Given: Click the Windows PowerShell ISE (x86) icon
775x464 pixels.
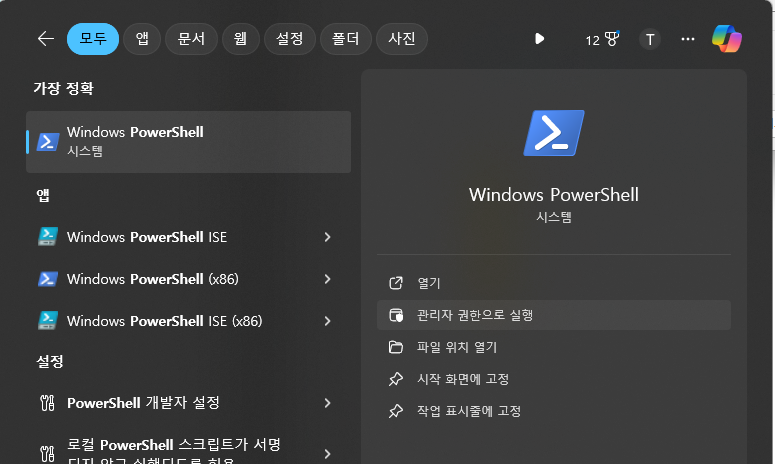Looking at the screenshot, I should (48, 321).
